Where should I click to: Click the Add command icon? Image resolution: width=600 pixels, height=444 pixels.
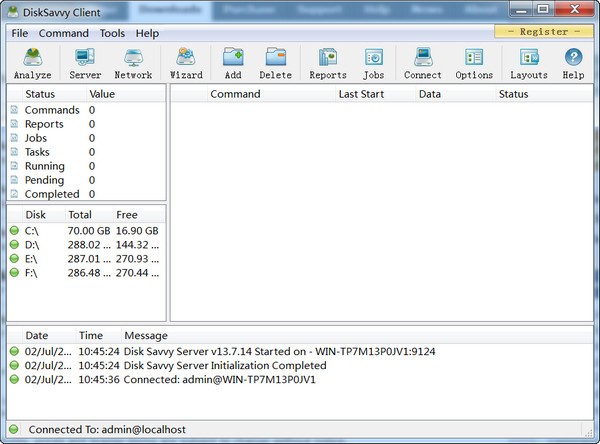click(x=233, y=63)
